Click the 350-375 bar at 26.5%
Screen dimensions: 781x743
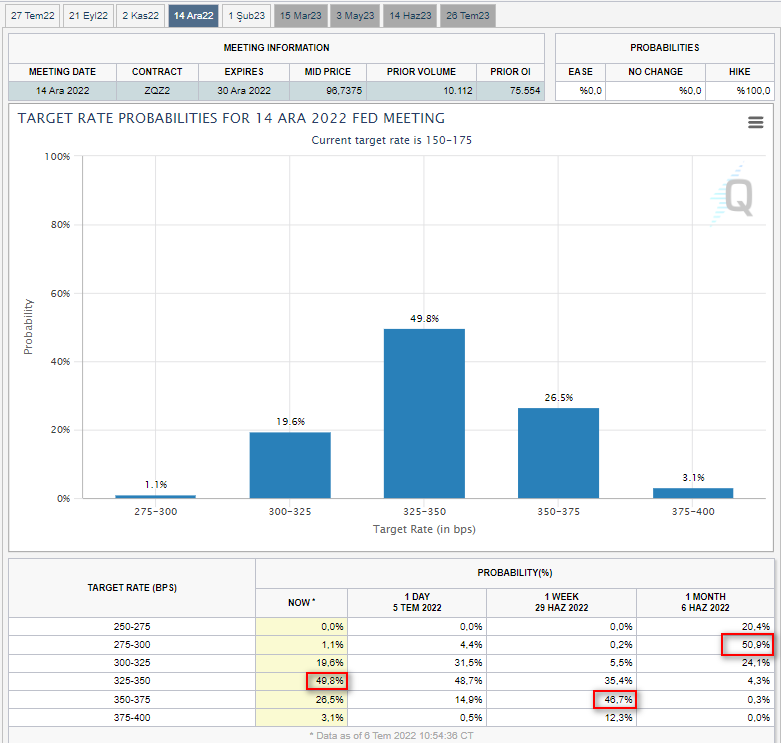(x=558, y=453)
